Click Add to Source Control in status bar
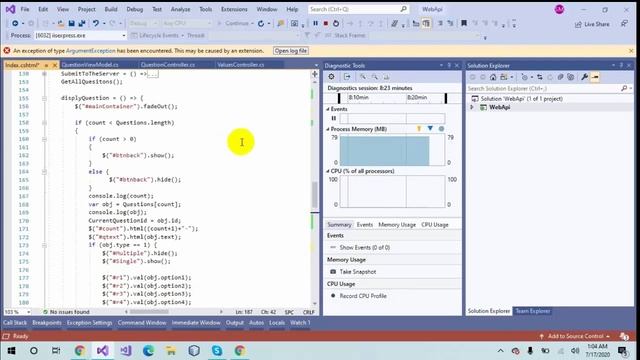 [x=575, y=336]
